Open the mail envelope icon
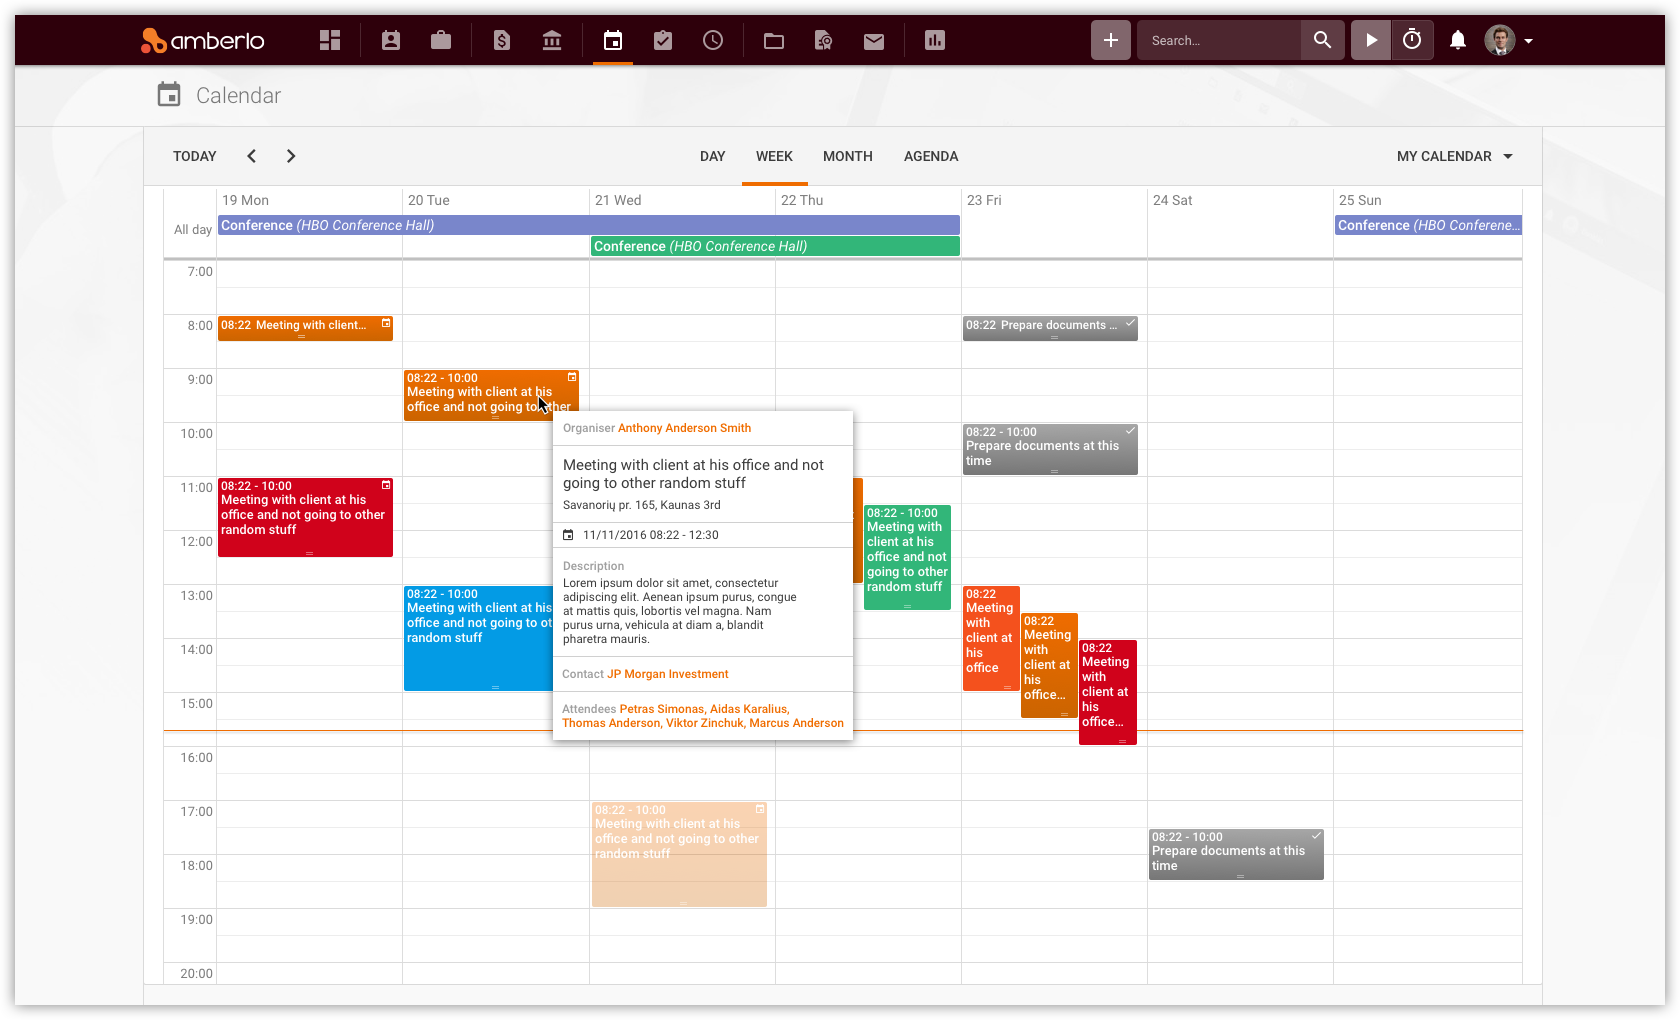The width and height of the screenshot is (1680, 1020). (874, 40)
